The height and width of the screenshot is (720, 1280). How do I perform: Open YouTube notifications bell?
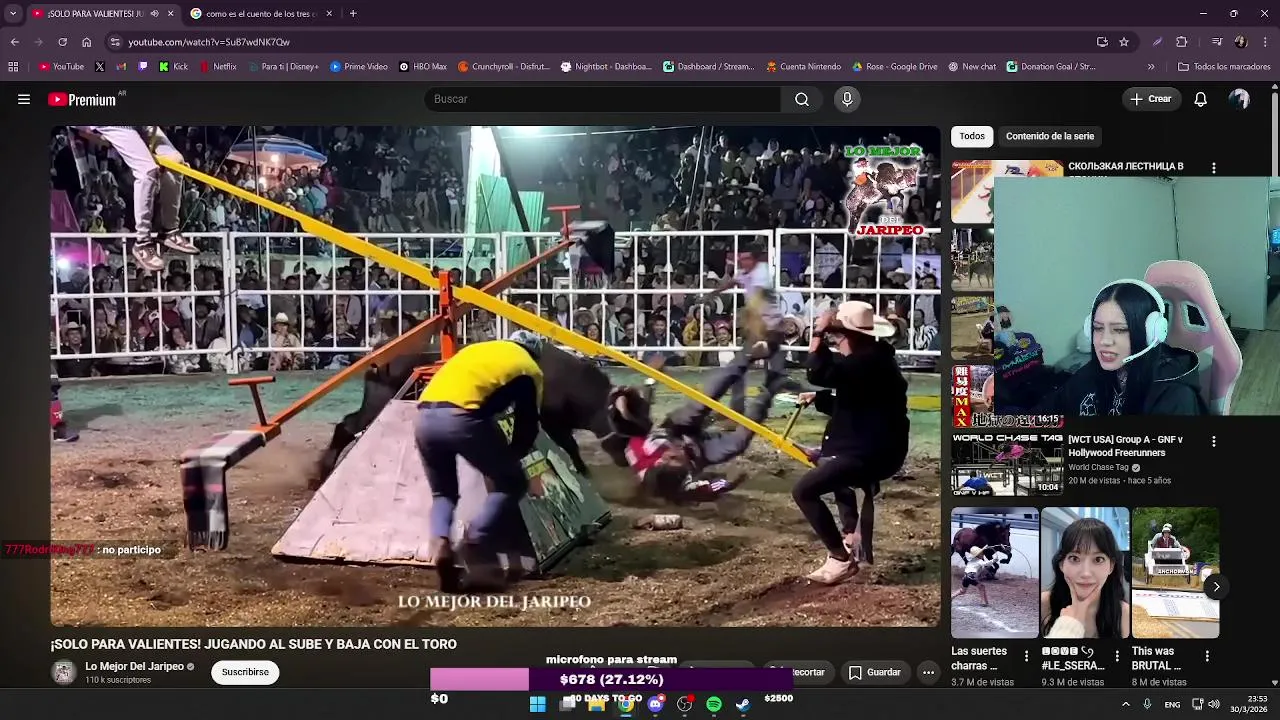click(1201, 99)
